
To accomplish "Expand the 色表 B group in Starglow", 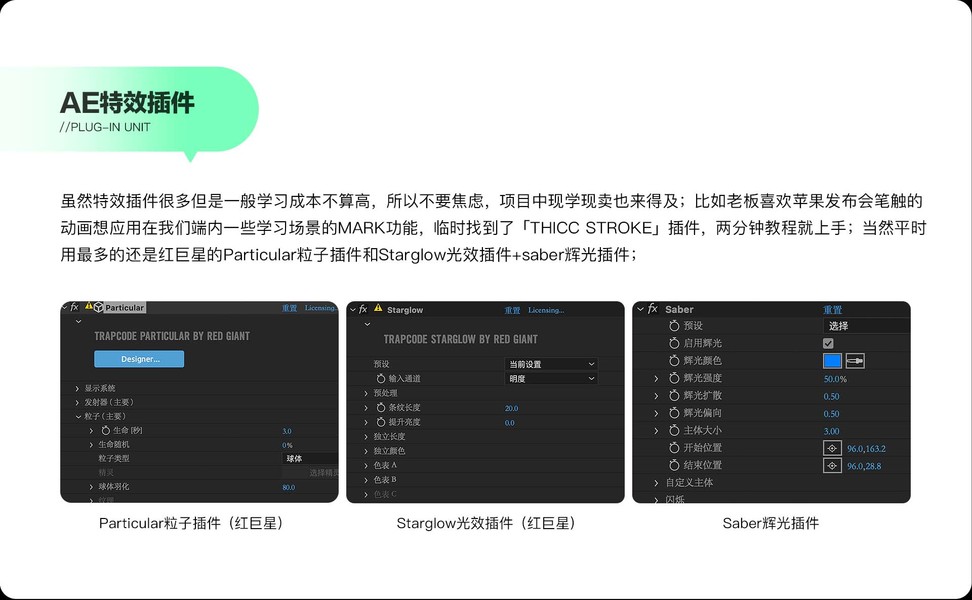I will (366, 480).
